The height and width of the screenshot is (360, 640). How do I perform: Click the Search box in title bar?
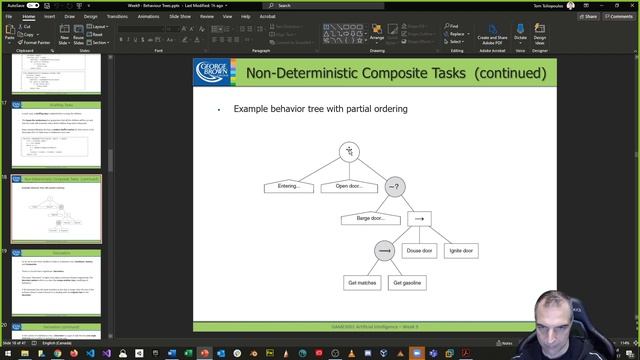point(324,6)
